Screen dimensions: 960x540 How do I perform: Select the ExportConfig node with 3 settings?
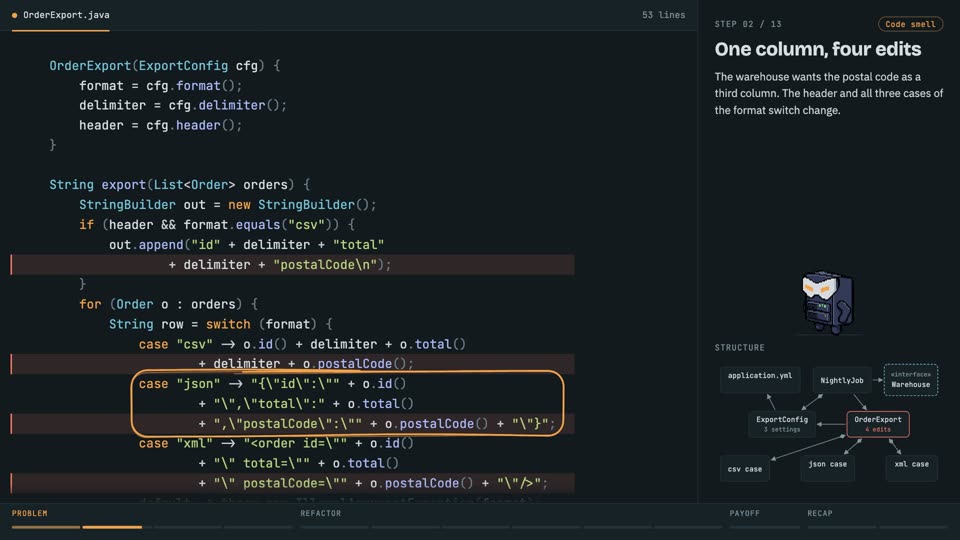(x=782, y=424)
